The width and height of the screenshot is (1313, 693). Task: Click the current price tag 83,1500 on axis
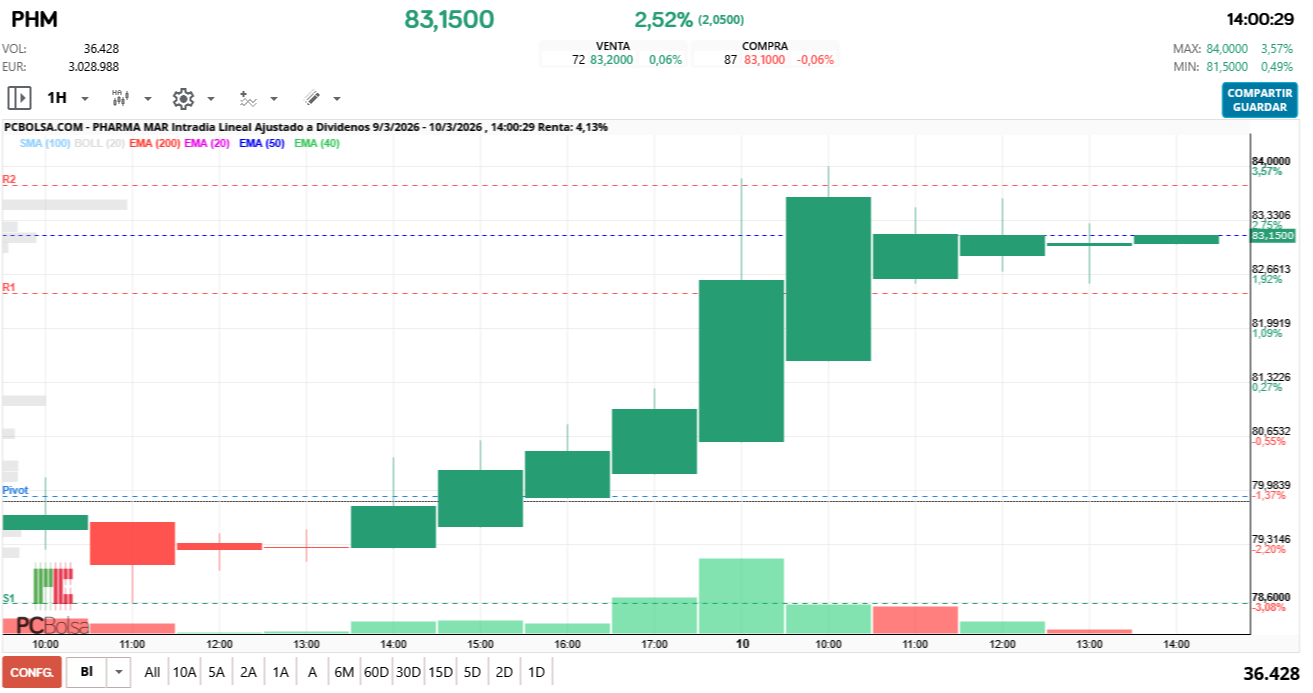coord(1273,236)
